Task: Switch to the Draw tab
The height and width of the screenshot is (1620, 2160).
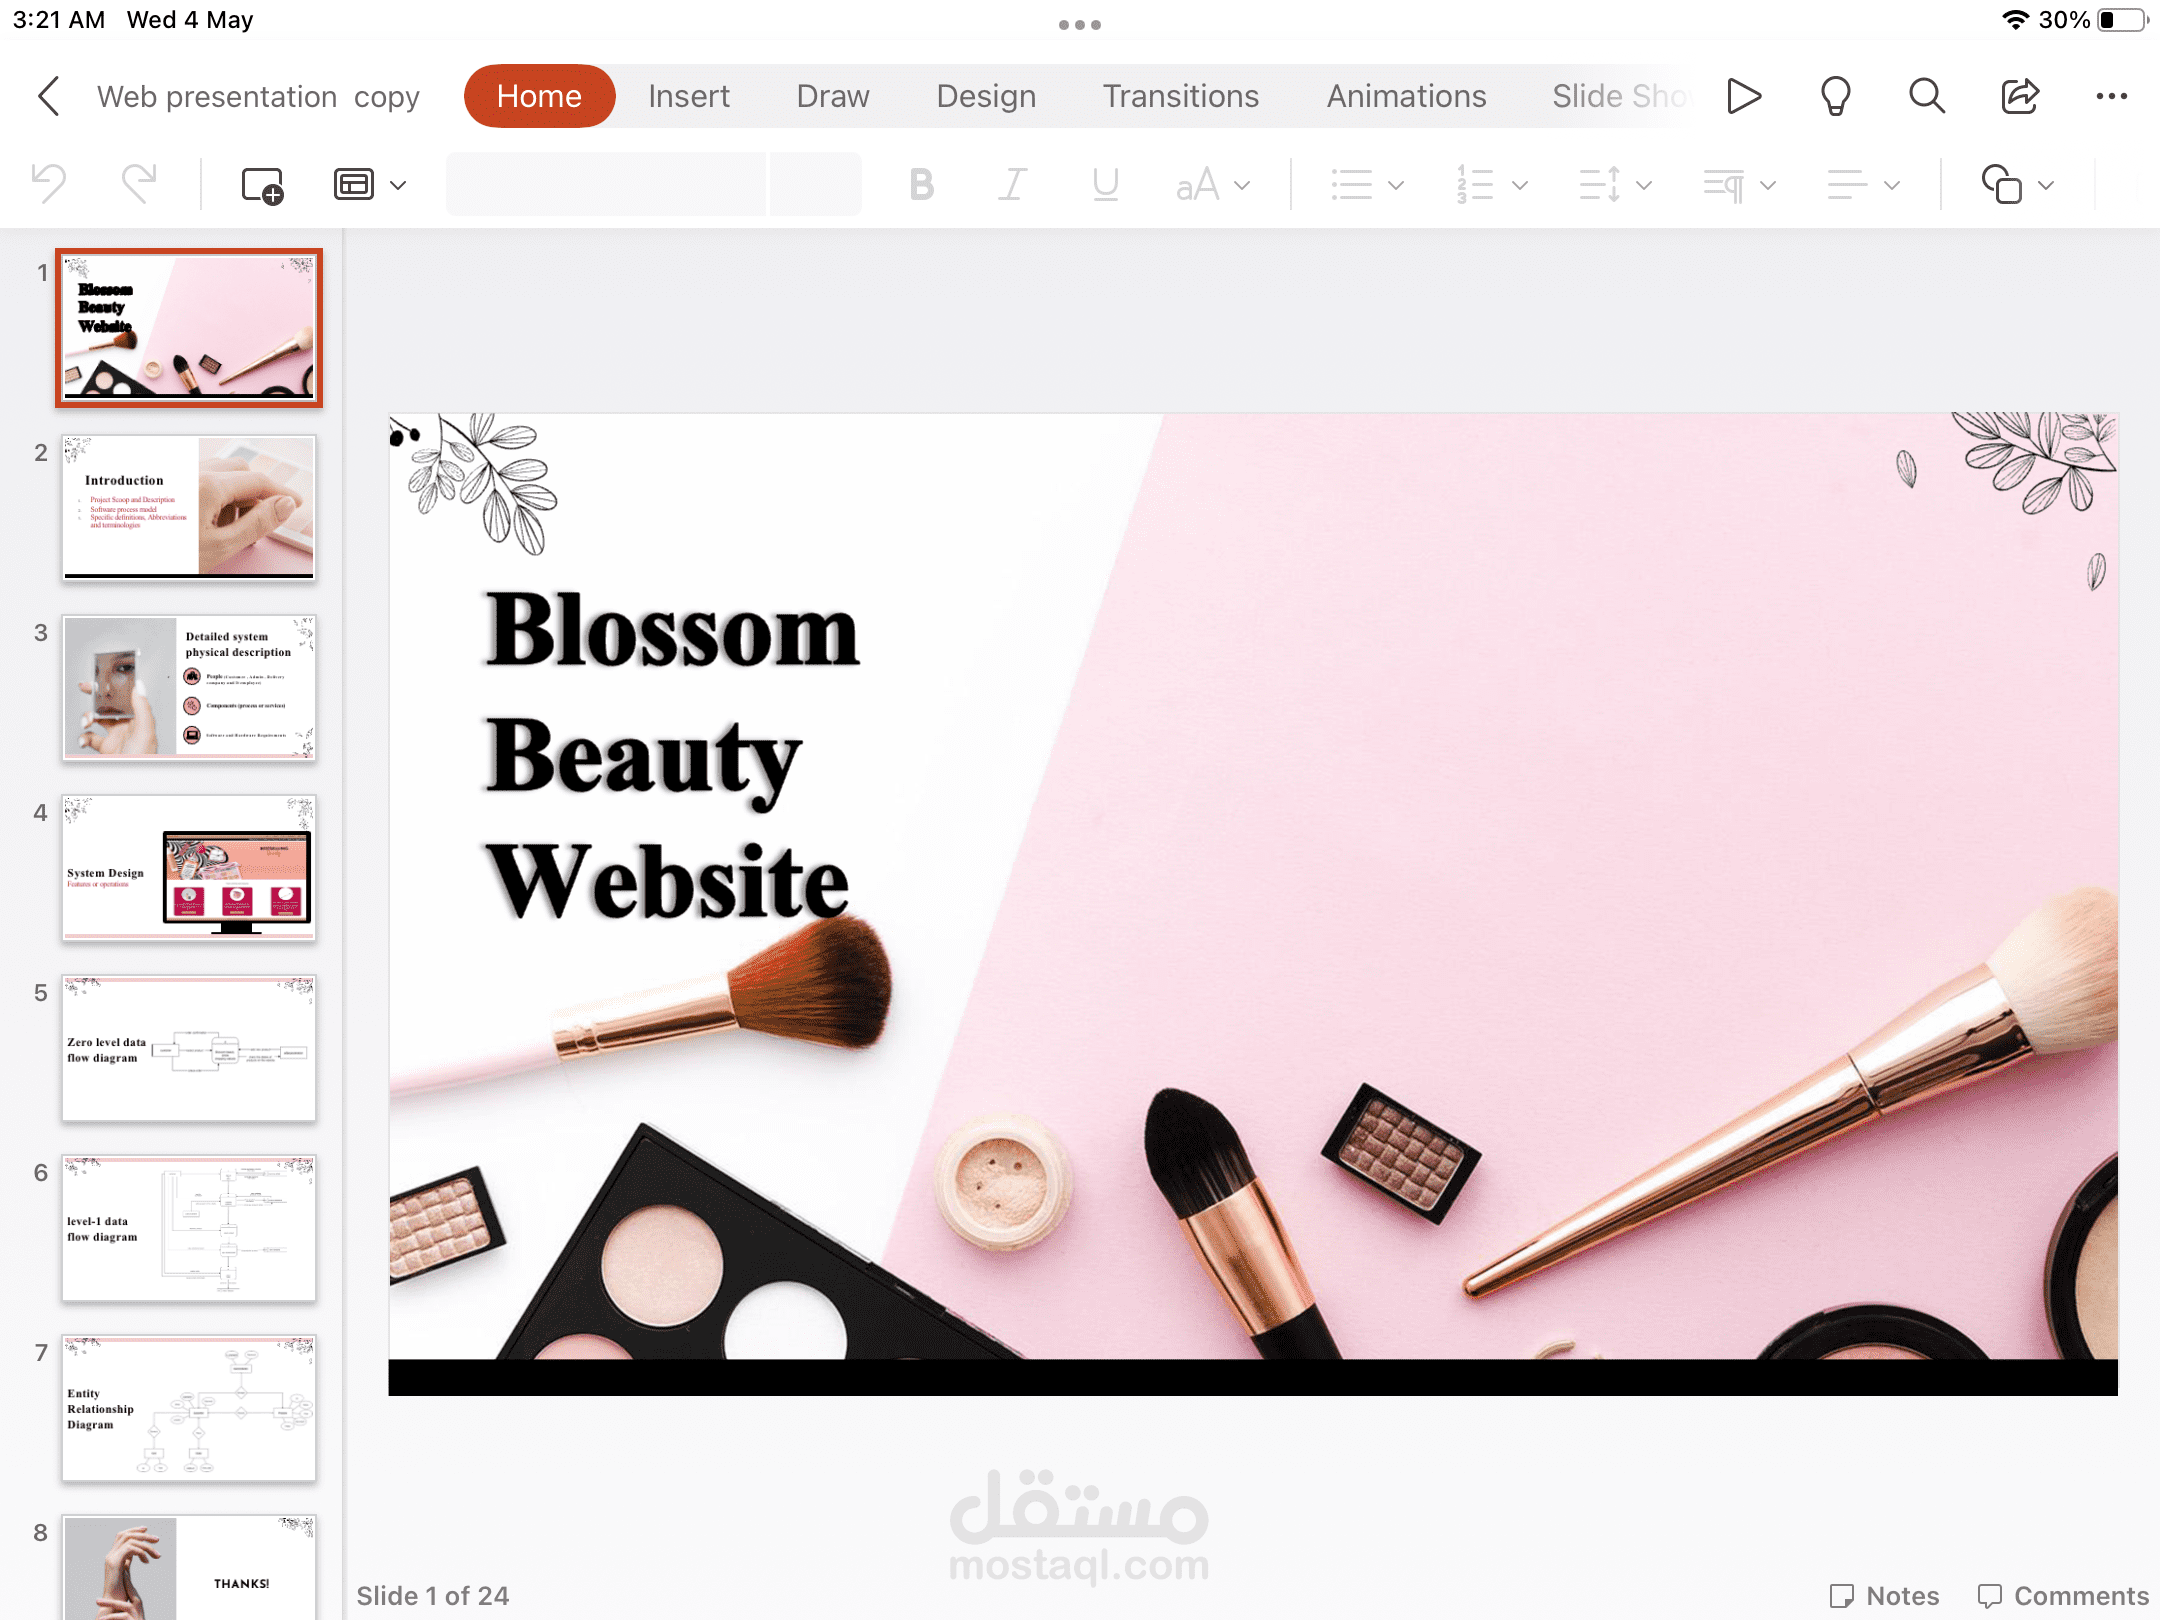Action: (835, 95)
